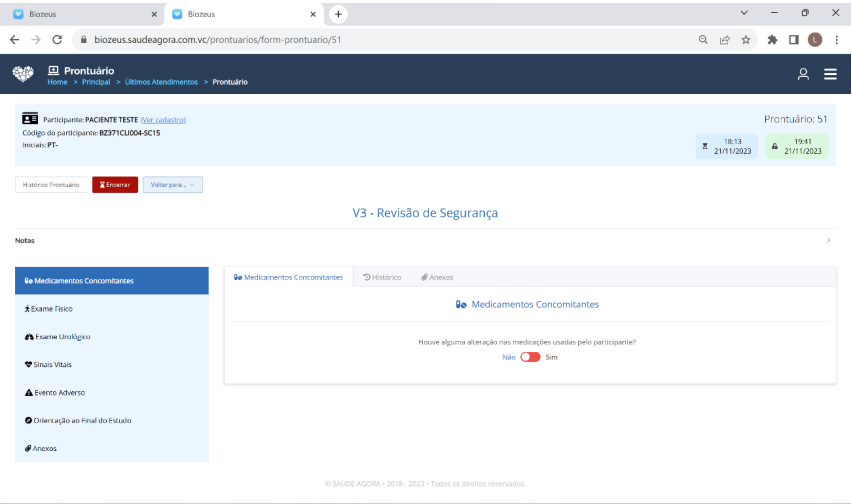The width and height of the screenshot is (852, 504).
Task: Expand the Notas section chevron
Action: (828, 241)
